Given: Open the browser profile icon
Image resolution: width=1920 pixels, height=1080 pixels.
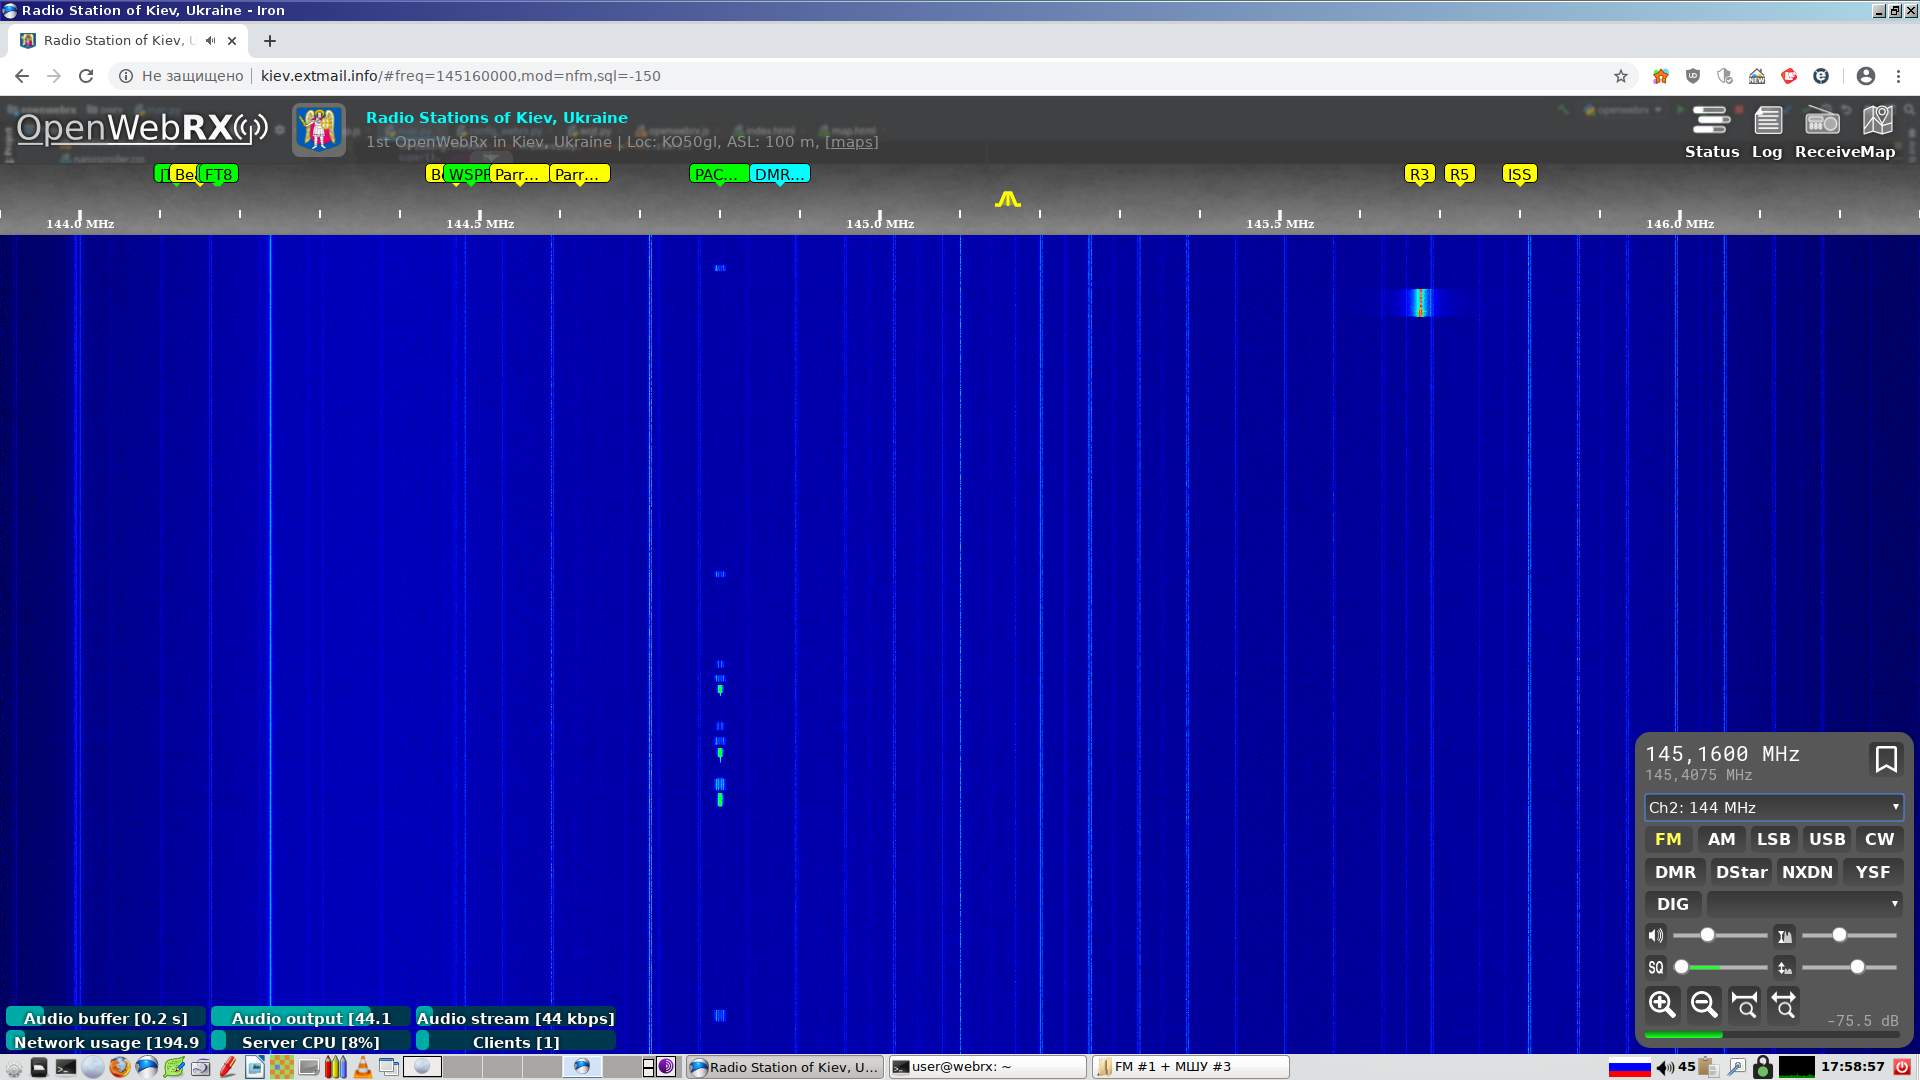Looking at the screenshot, I should (x=1866, y=76).
